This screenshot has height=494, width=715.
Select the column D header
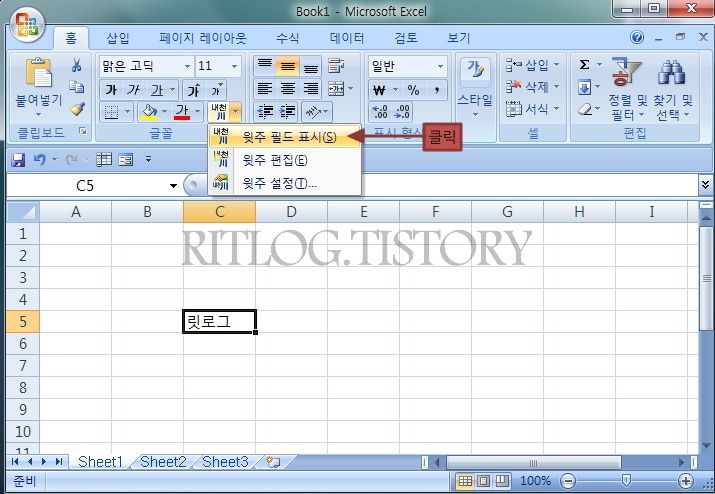tap(291, 212)
